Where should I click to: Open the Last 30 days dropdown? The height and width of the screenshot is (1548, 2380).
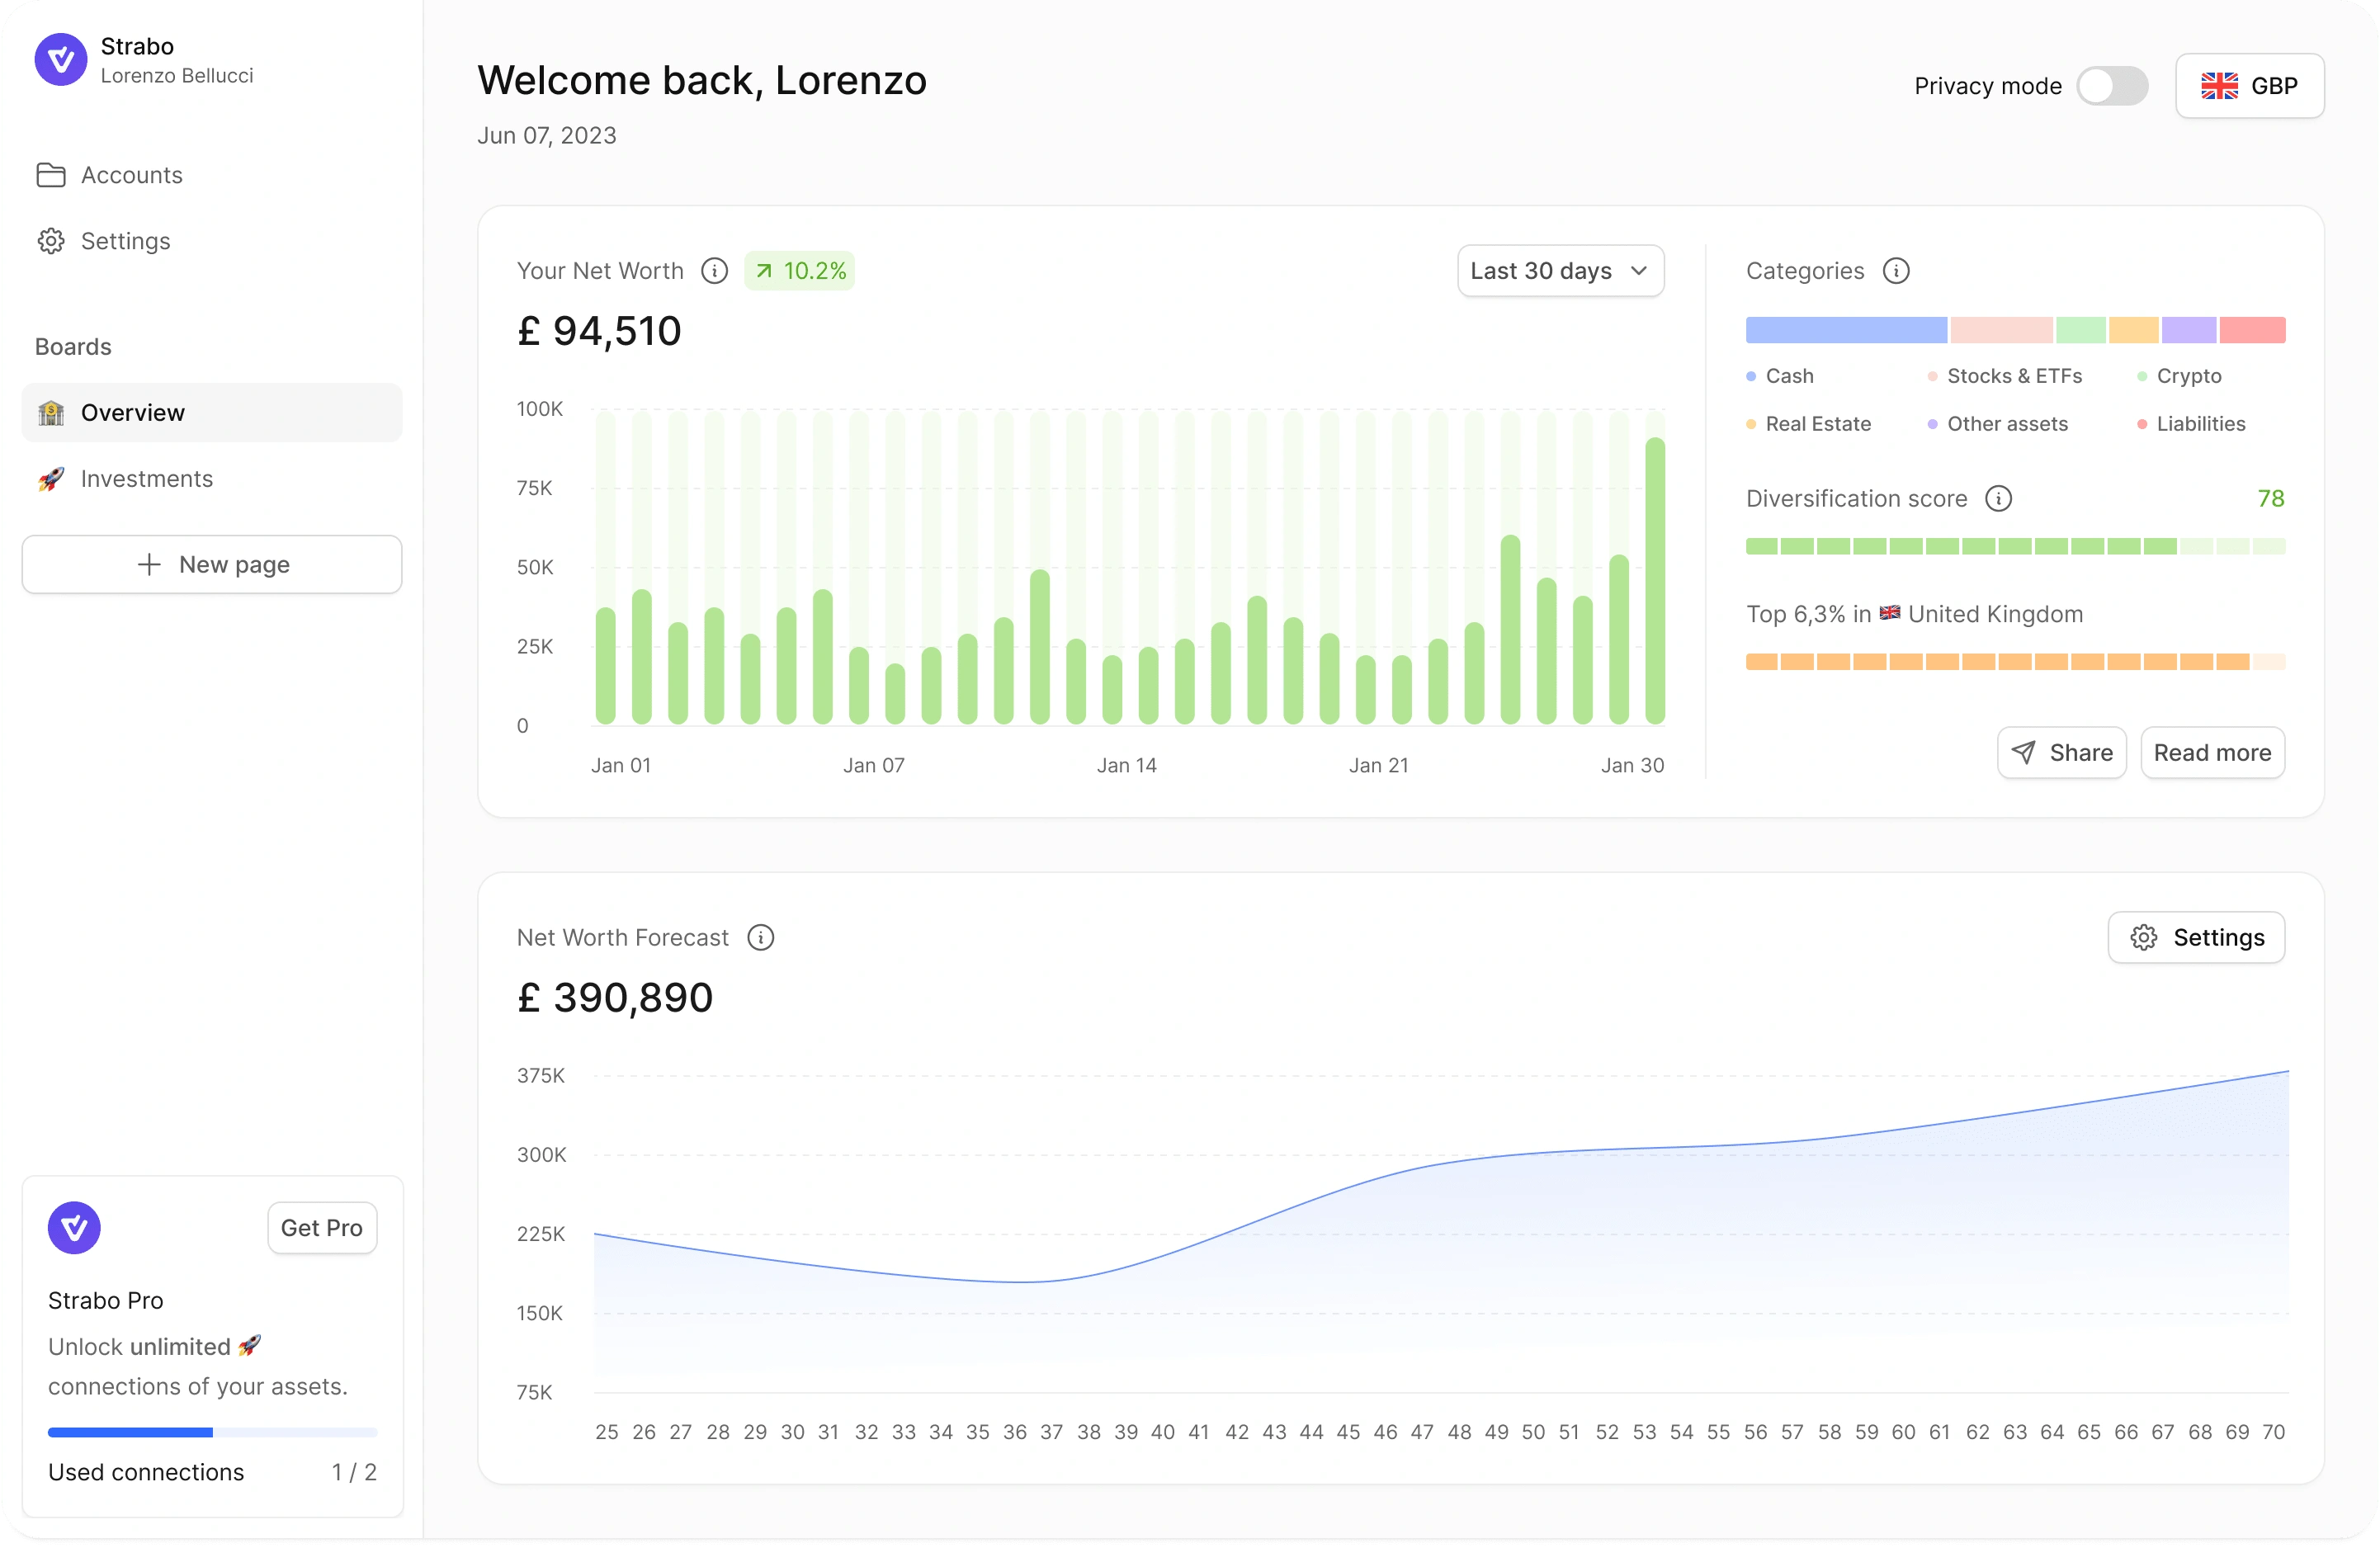click(1560, 271)
